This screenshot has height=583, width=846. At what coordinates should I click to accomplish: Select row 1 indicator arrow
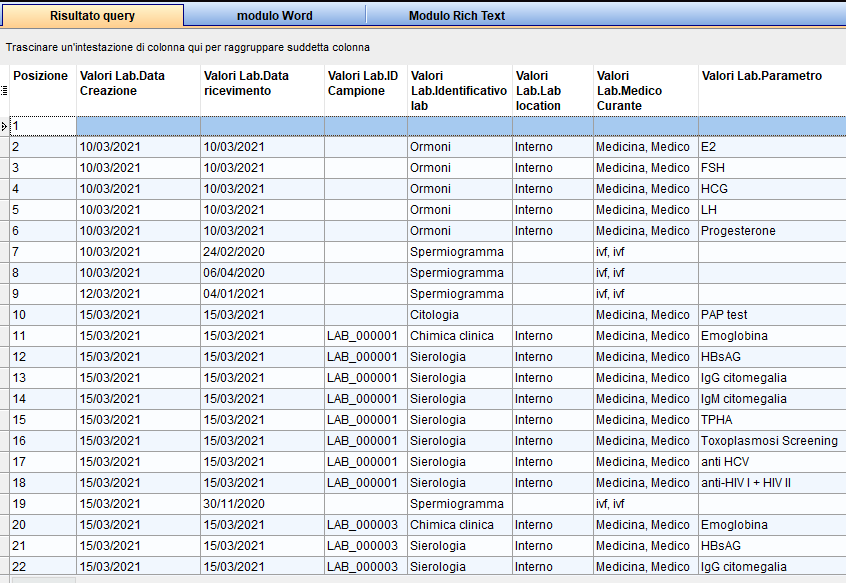pos(4,126)
